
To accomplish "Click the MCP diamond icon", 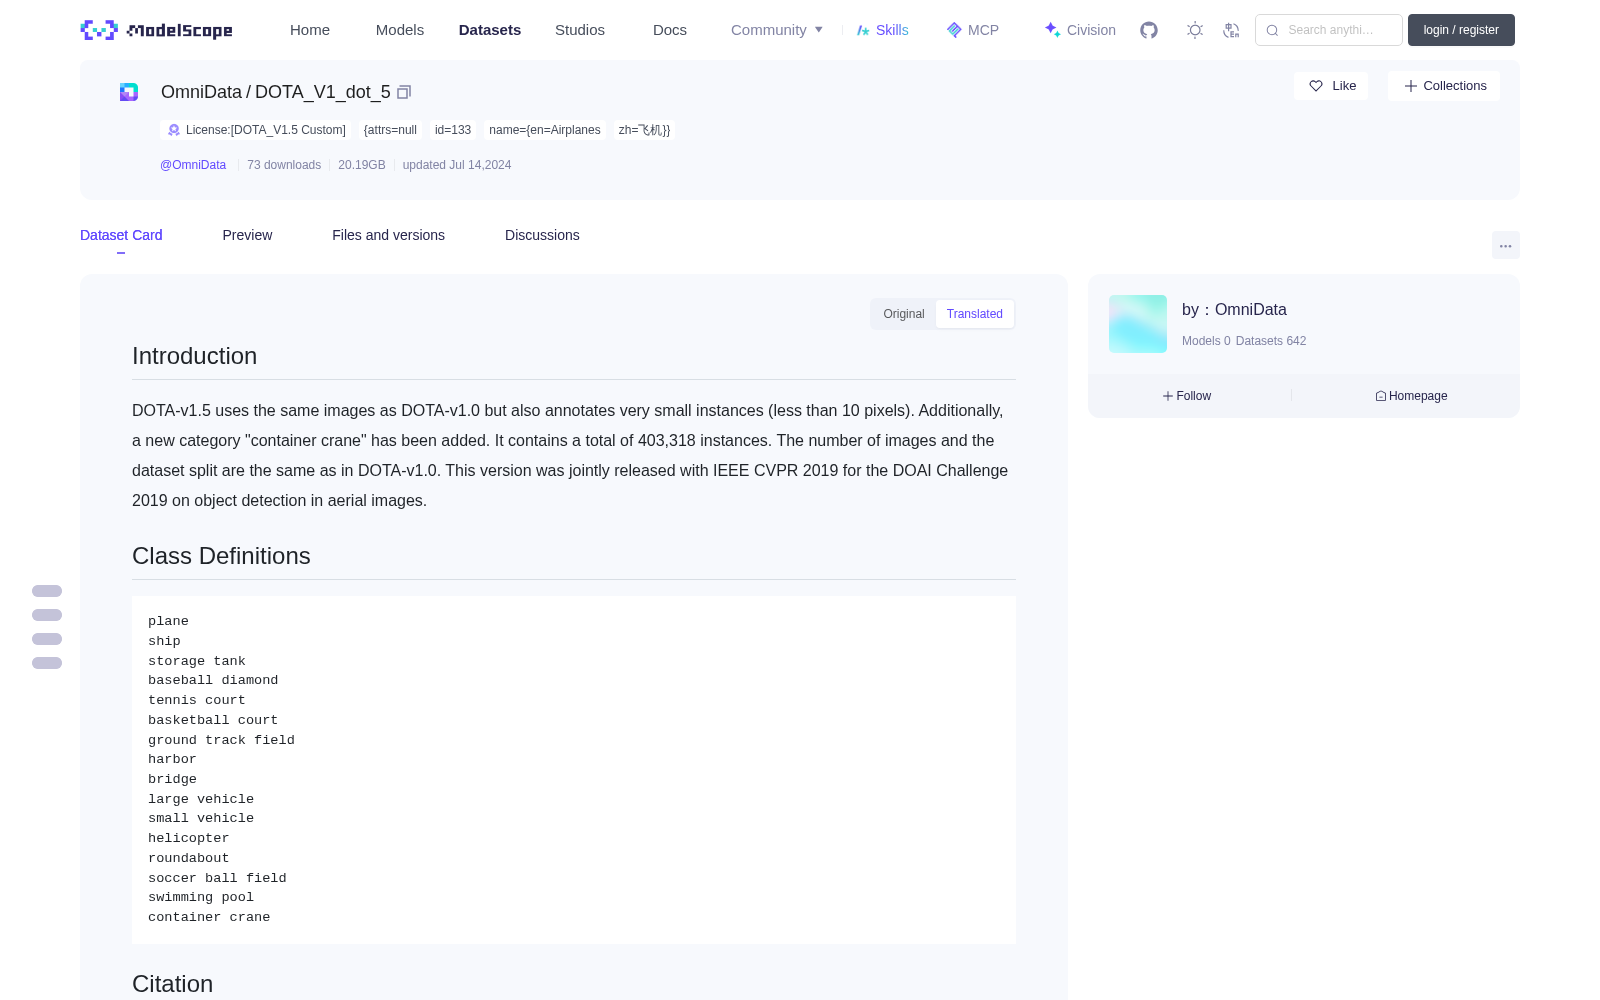I will pyautogui.click(x=954, y=30).
